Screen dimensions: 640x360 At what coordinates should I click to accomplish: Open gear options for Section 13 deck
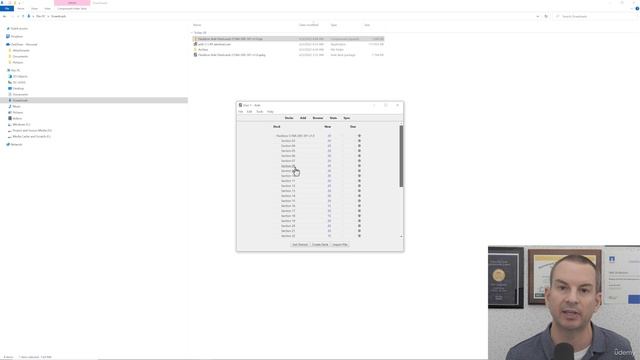(359, 191)
